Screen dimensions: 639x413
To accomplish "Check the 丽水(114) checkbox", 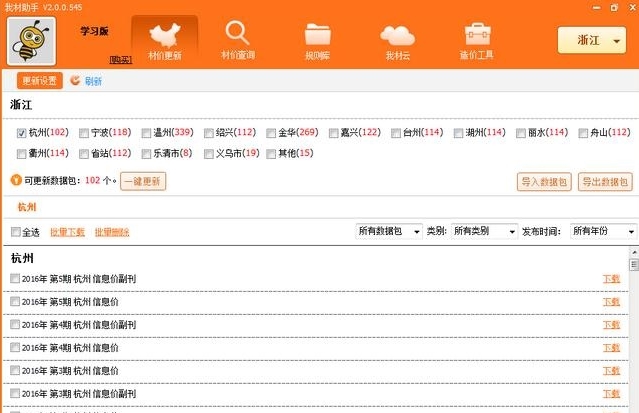I will pyautogui.click(x=521, y=133).
